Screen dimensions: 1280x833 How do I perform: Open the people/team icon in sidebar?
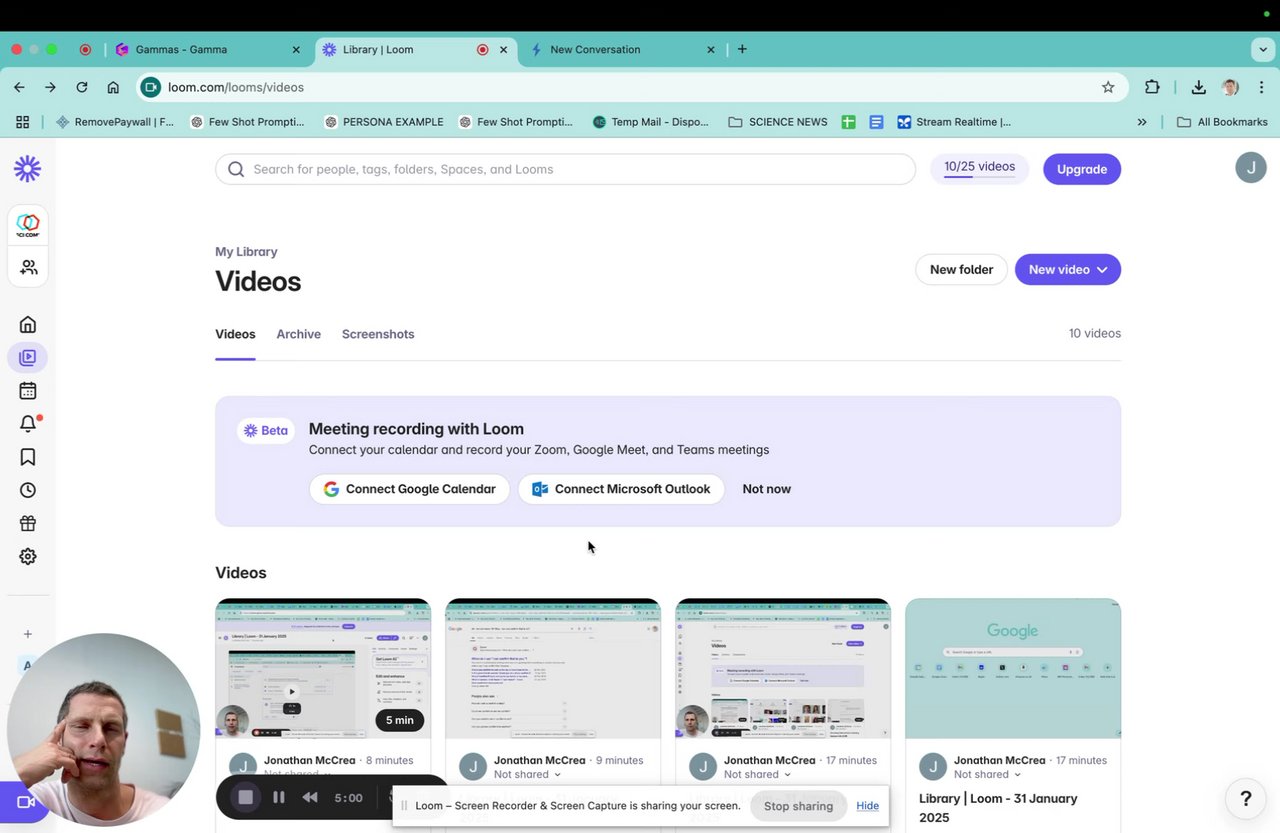(28, 267)
